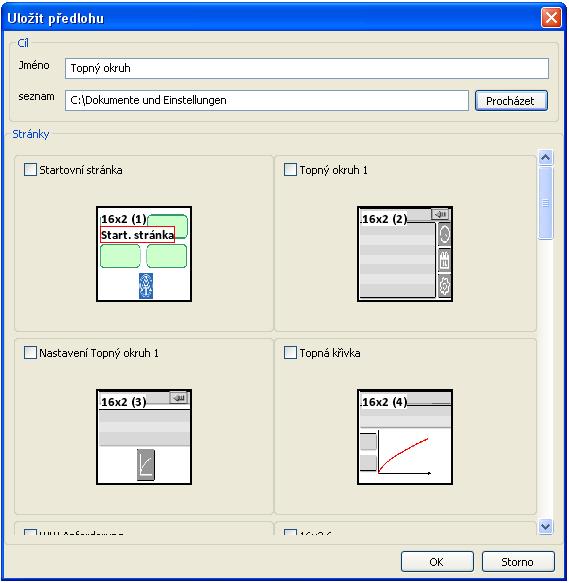Screen dimensions: 569x583
Task: Select the 16x2 (2) page thumbnail
Action: pos(405,254)
